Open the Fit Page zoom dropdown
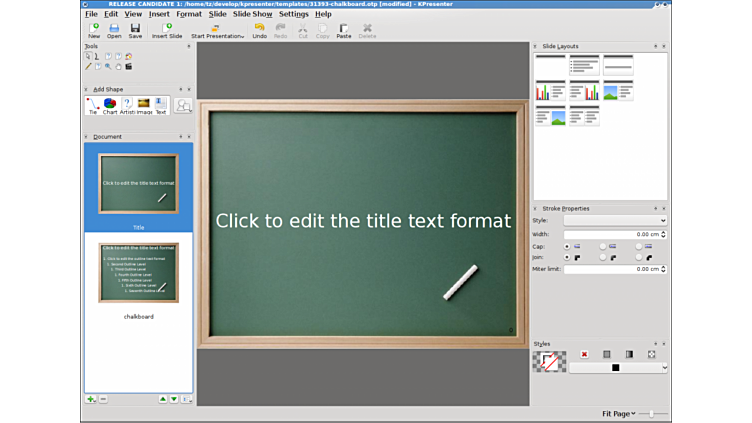This screenshot has width=752, height=423. point(618,413)
